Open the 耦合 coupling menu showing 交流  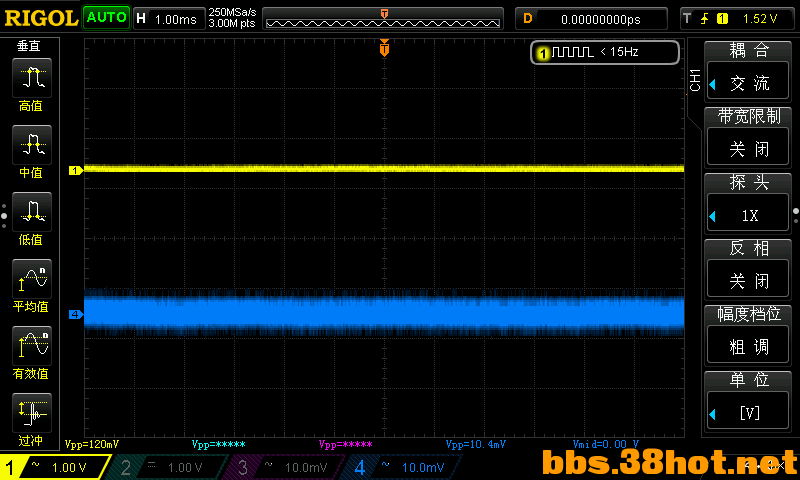click(x=748, y=70)
